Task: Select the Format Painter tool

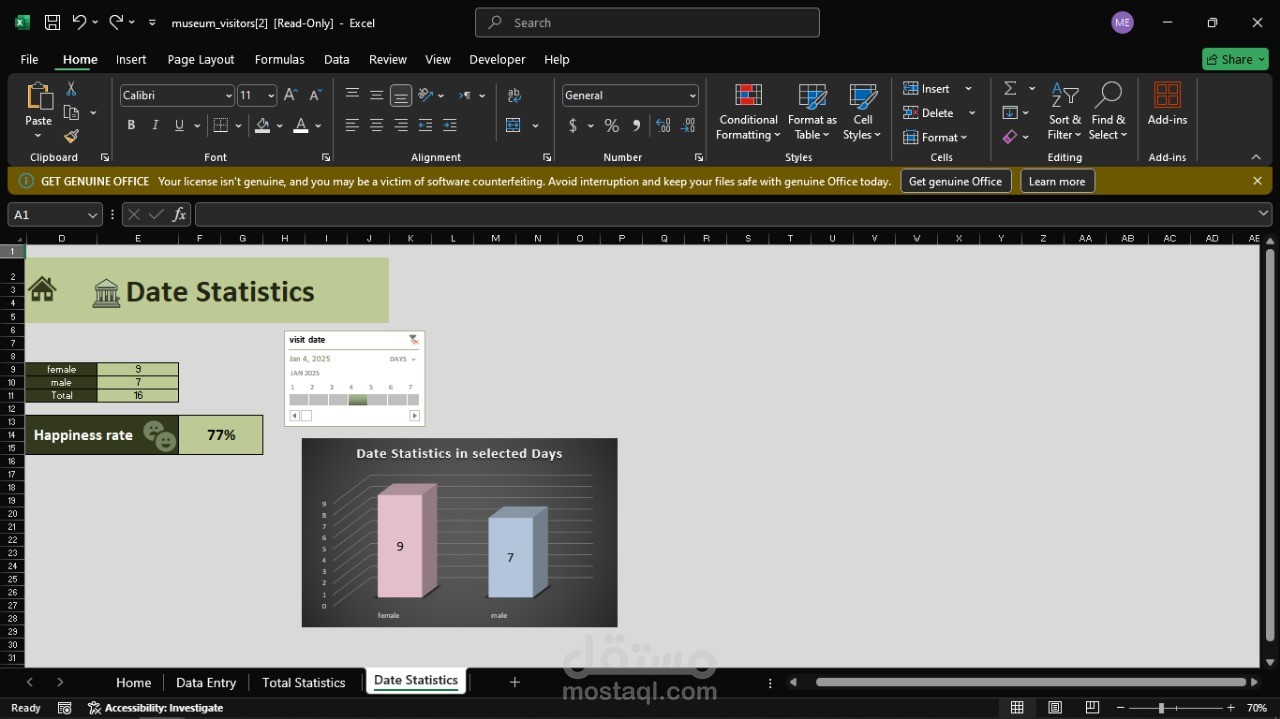Action: point(70,136)
